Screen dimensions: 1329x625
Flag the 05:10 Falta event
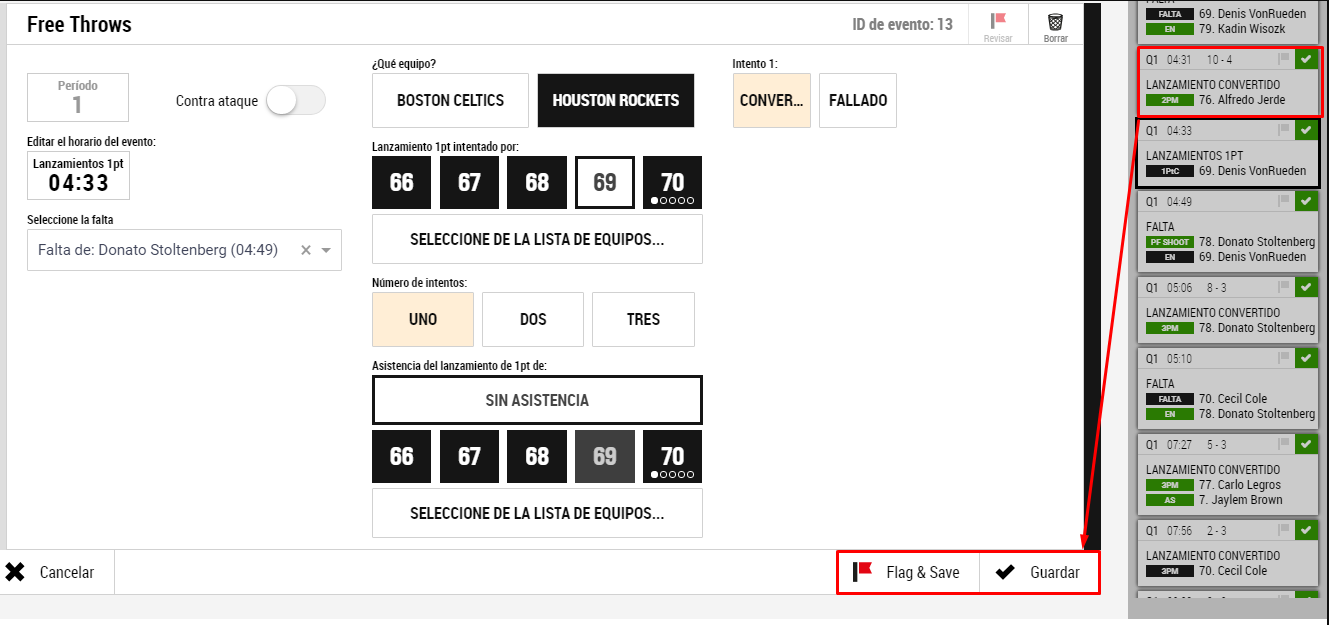1284,358
